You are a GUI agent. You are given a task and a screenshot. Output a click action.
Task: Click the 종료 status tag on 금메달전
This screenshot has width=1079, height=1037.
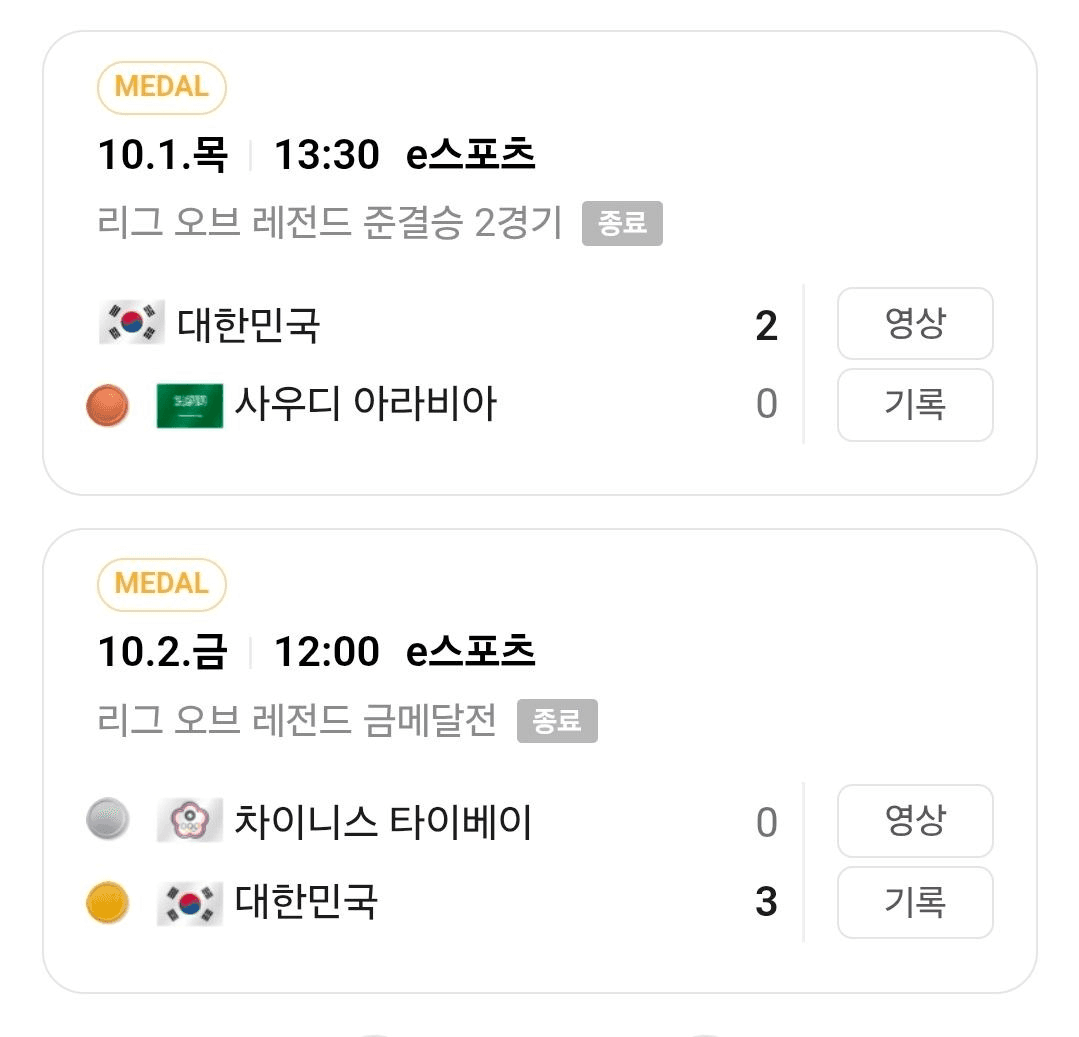[557, 720]
